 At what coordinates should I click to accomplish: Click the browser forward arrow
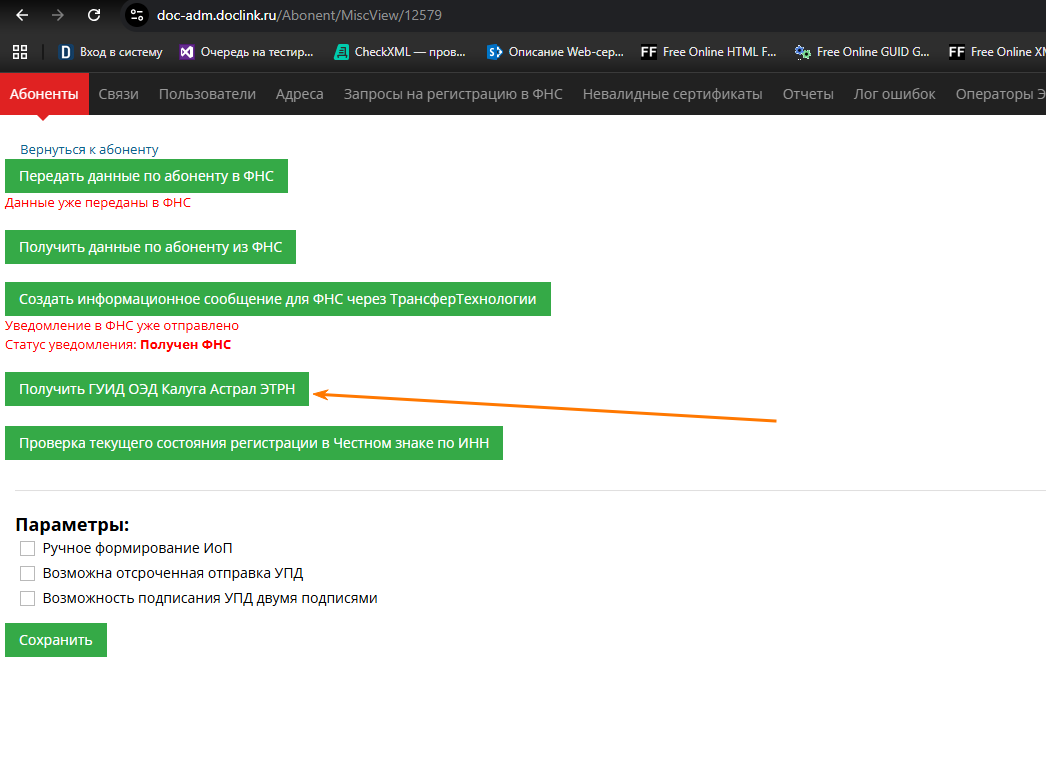coord(58,15)
